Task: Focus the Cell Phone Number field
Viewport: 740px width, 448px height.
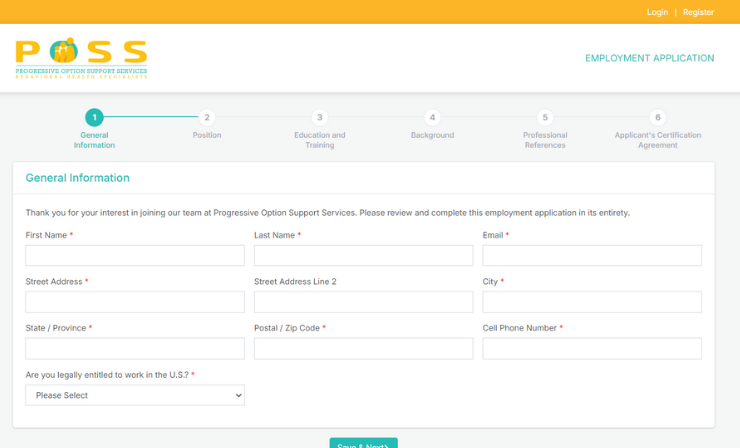Action: (592, 348)
